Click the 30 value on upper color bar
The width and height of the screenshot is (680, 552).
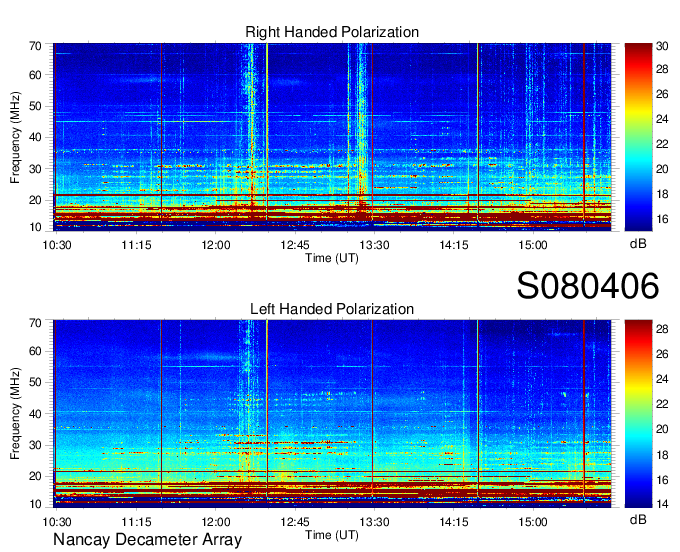[x=662, y=46]
